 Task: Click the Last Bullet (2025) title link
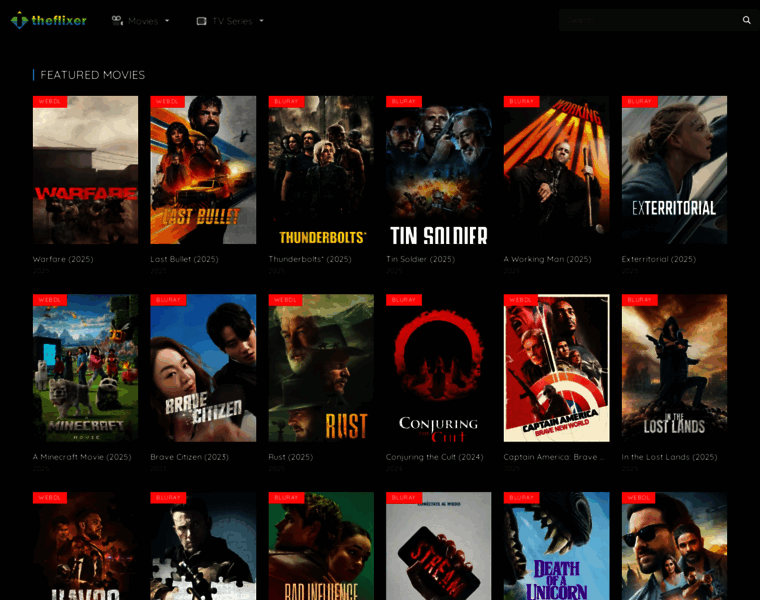coord(184,259)
